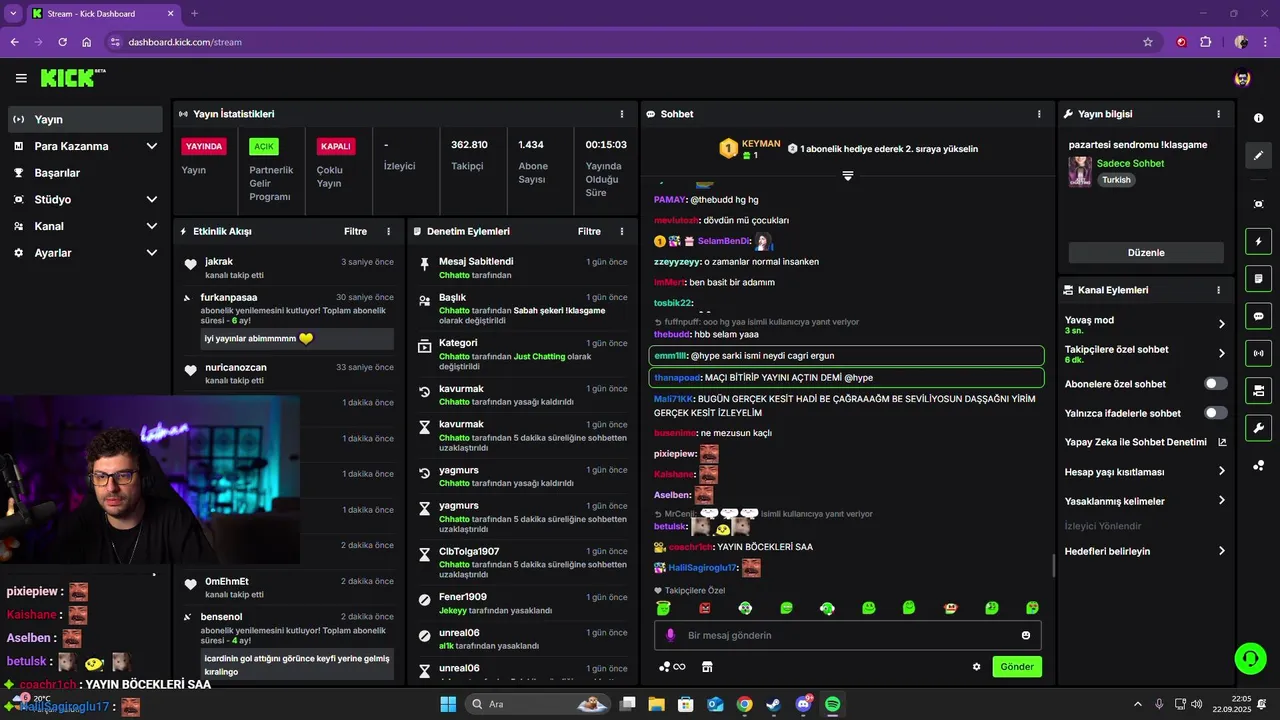Open Windows Start menu on taskbar
Screen dimensions: 1280x720
tap(448, 704)
